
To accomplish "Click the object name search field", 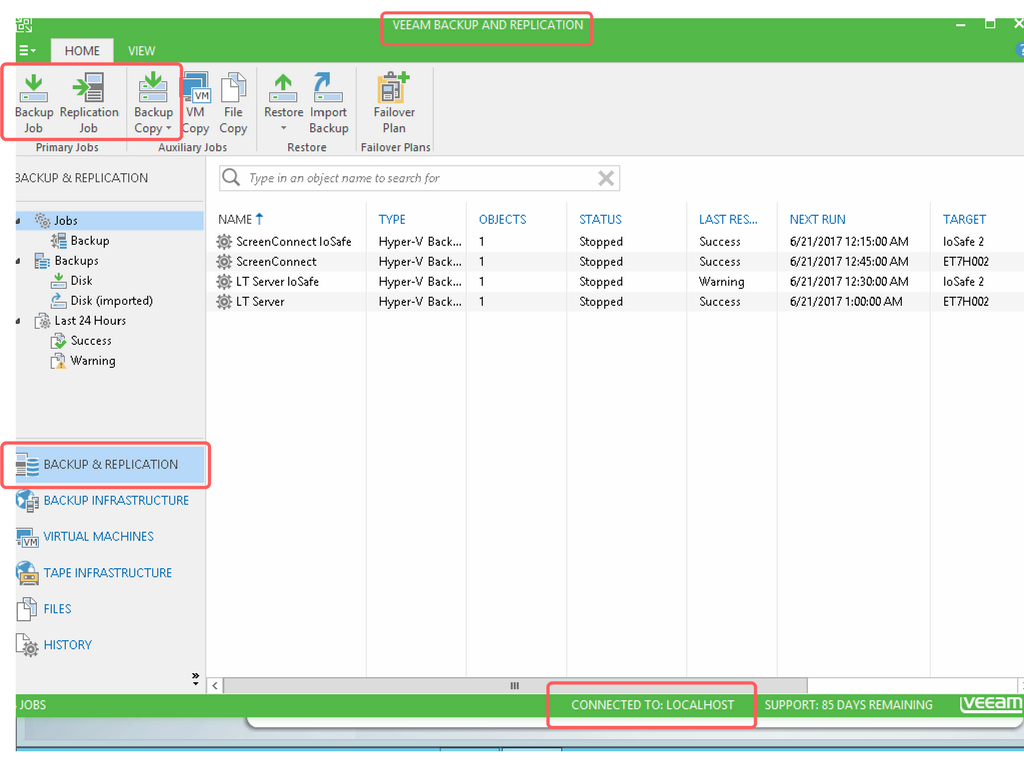I will [x=410, y=178].
